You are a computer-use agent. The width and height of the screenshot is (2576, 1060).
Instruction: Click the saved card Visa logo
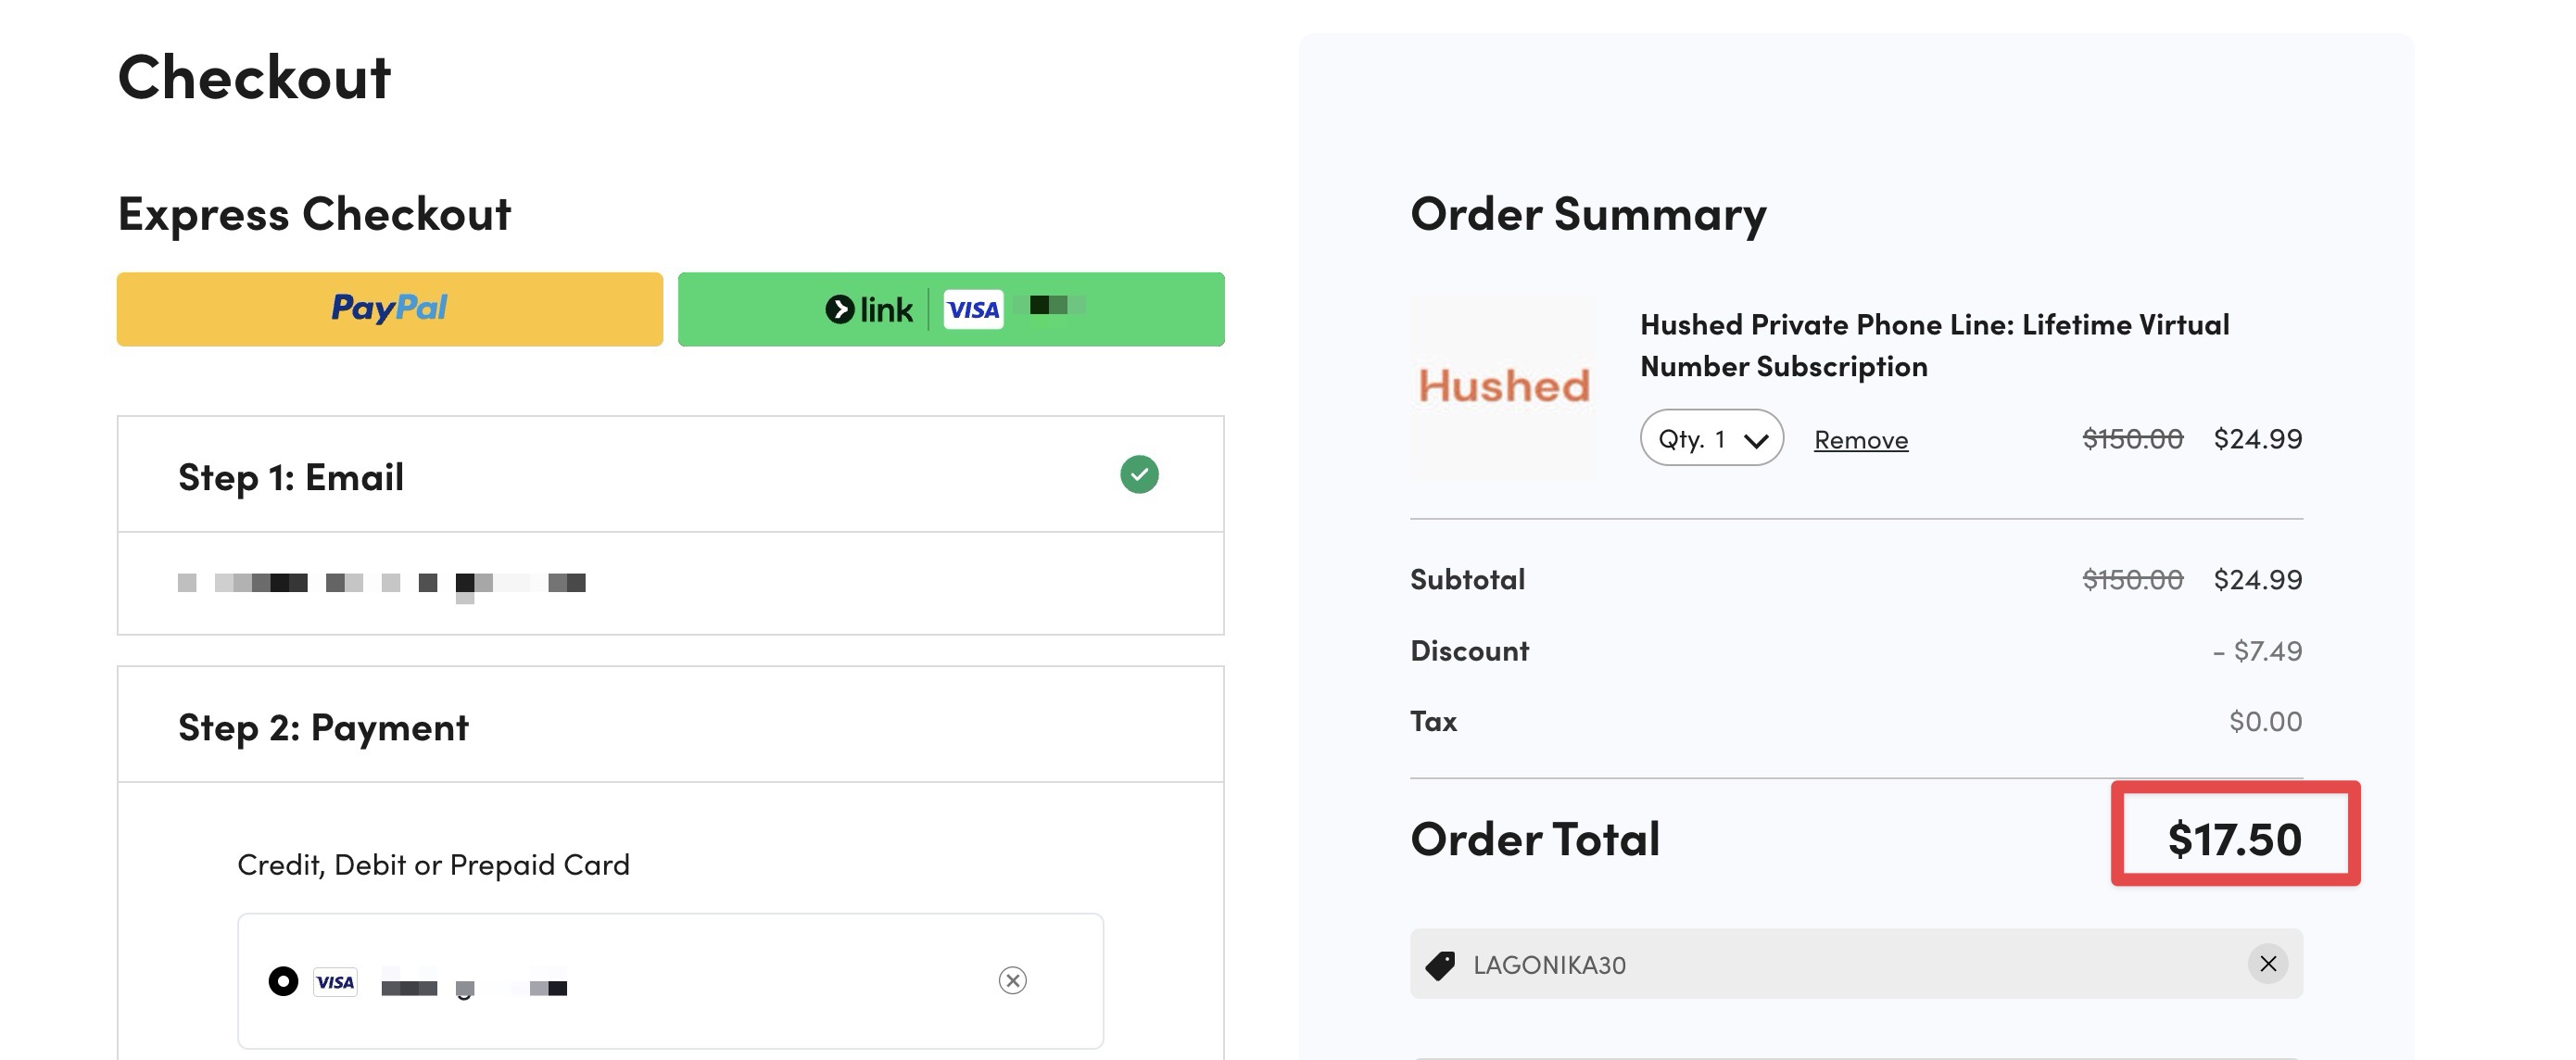click(335, 982)
